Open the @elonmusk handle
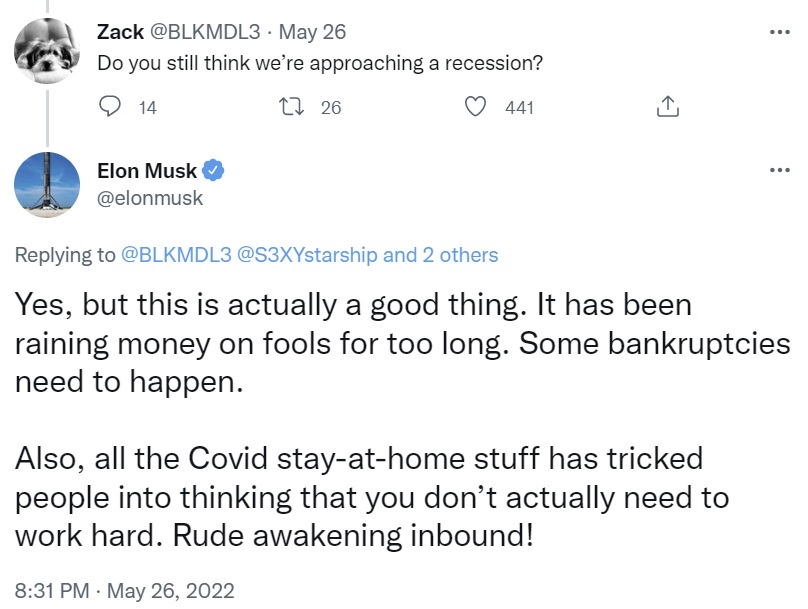Viewport: 808px width, 609px height. pos(150,198)
